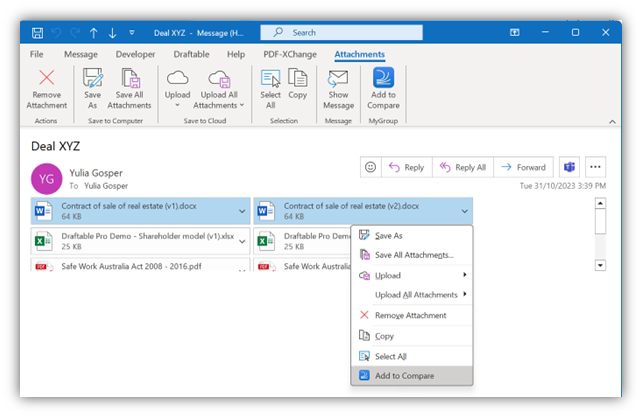This screenshot has width=642, height=417.
Task: Open the more actions ellipsis menu
Action: point(597,167)
